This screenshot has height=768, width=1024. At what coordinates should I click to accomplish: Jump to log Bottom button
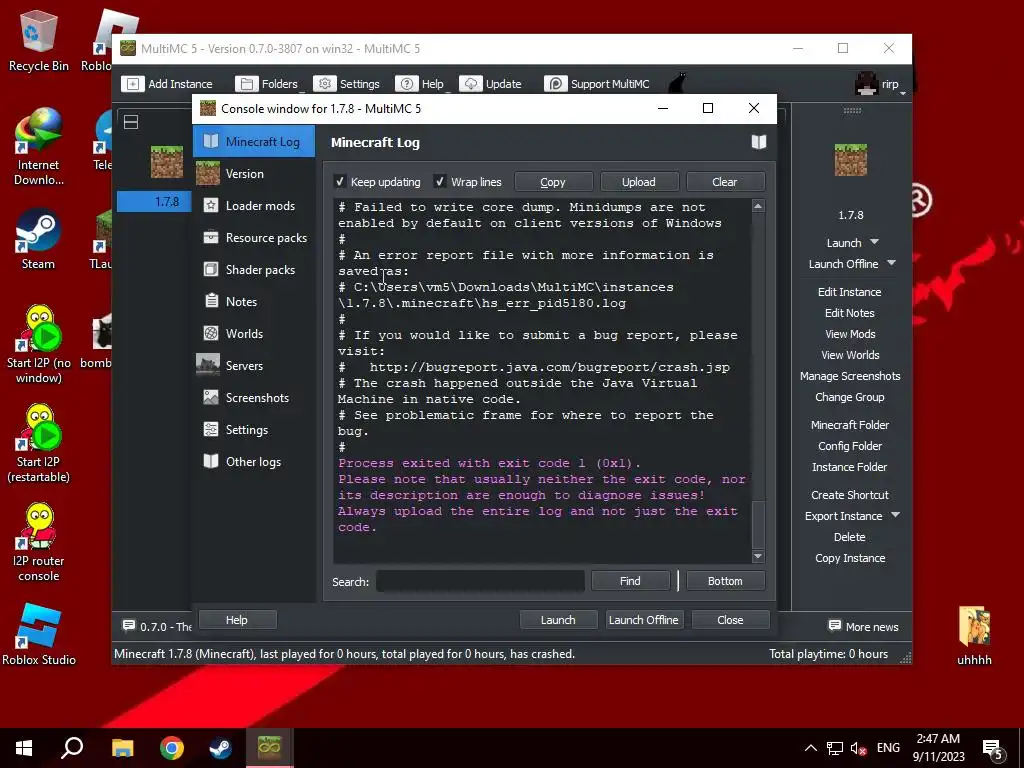coord(725,581)
